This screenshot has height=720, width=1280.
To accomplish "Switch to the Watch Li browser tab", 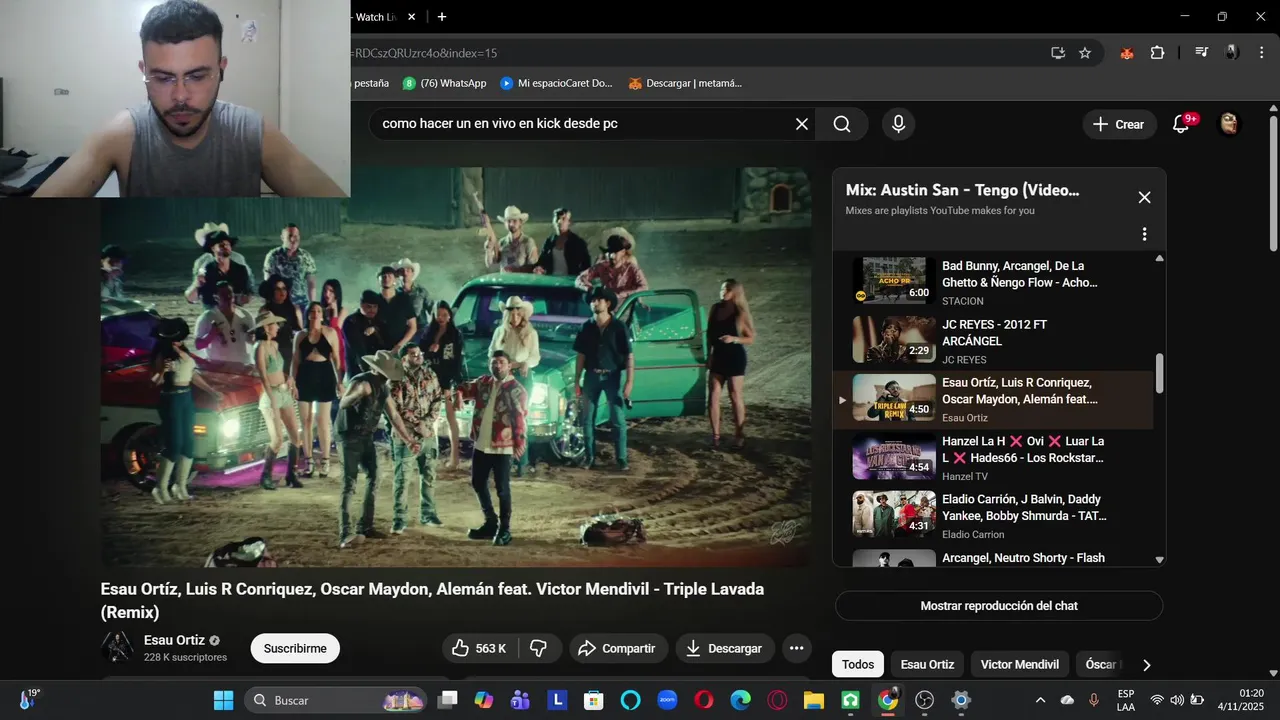I will pyautogui.click(x=378, y=17).
